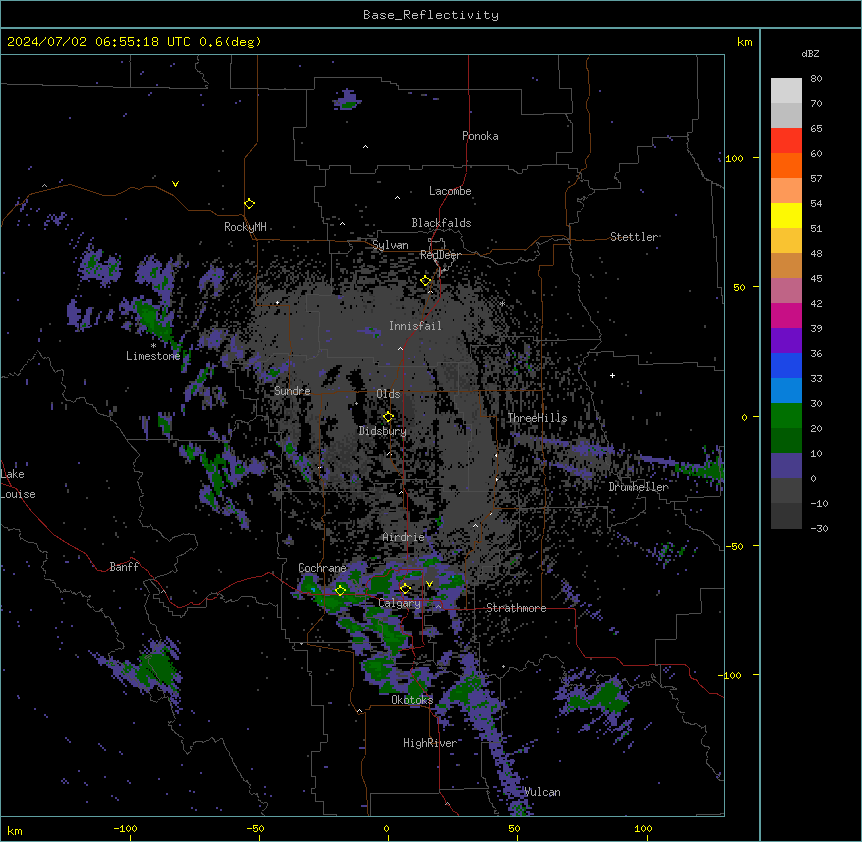Click the yellow diamond marker above Calgary label
This screenshot has width=862, height=842.
tap(405, 589)
